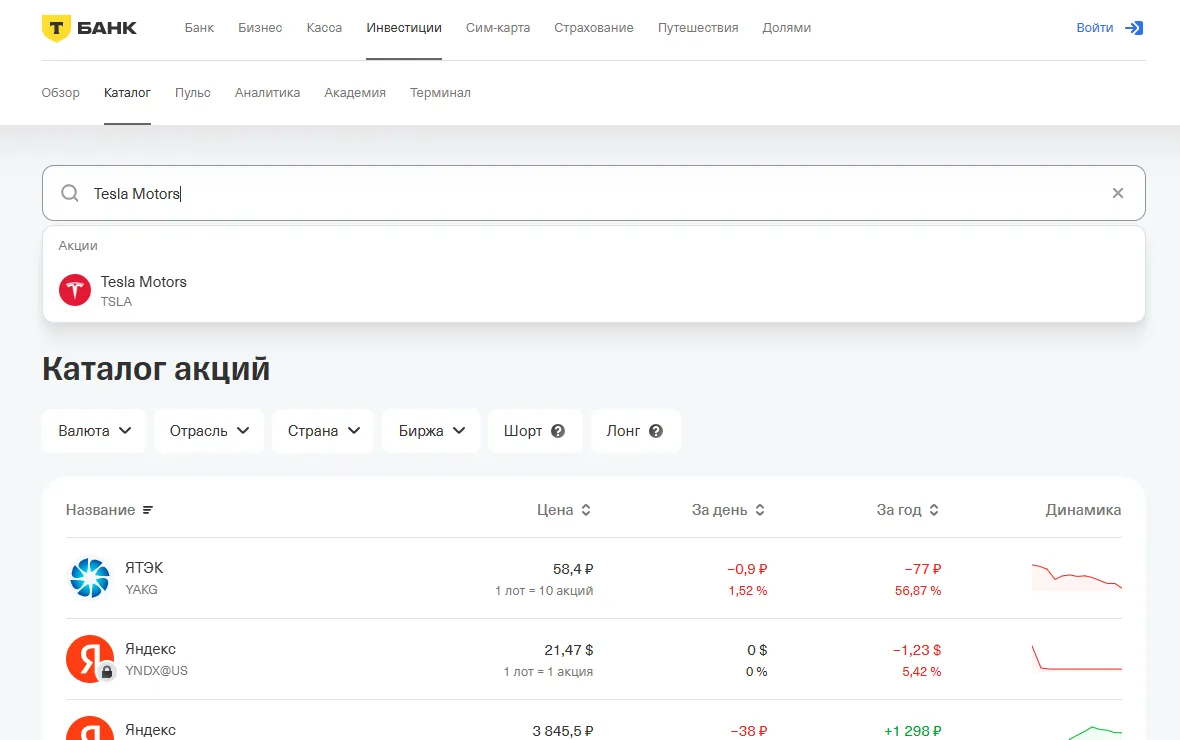This screenshot has height=740, width=1180.
Task: Click the login arrow icon
Action: pos(1134,28)
